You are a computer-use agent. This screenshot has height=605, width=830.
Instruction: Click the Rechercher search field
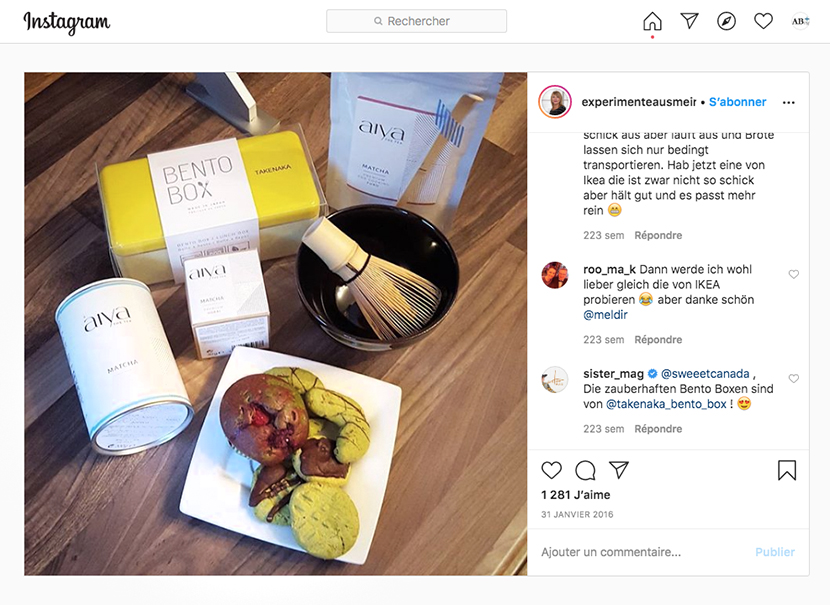click(x=416, y=21)
